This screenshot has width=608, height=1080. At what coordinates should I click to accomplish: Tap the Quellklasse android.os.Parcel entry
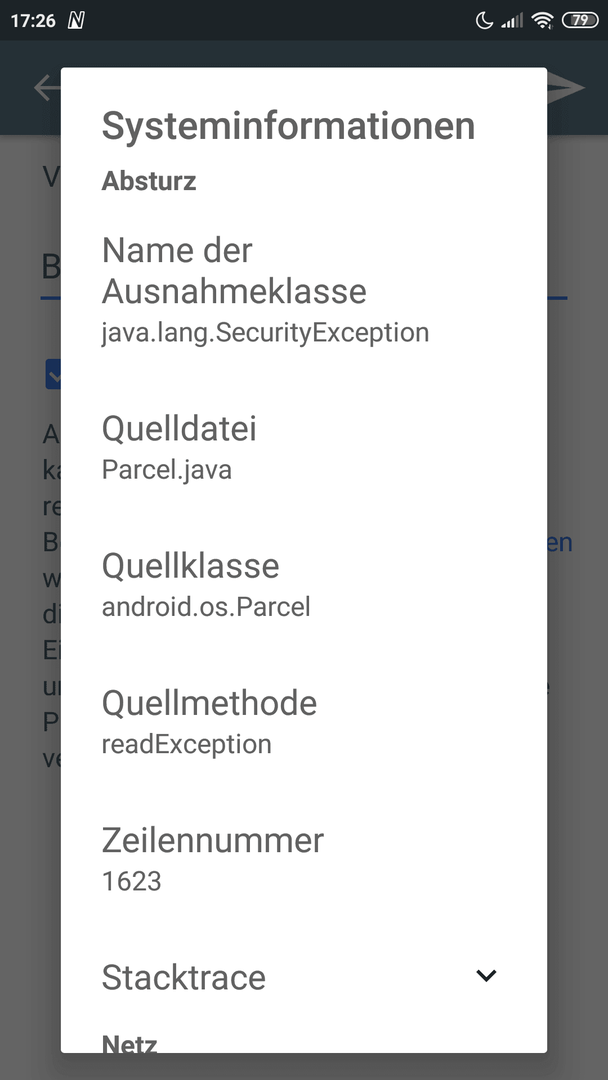(x=304, y=585)
